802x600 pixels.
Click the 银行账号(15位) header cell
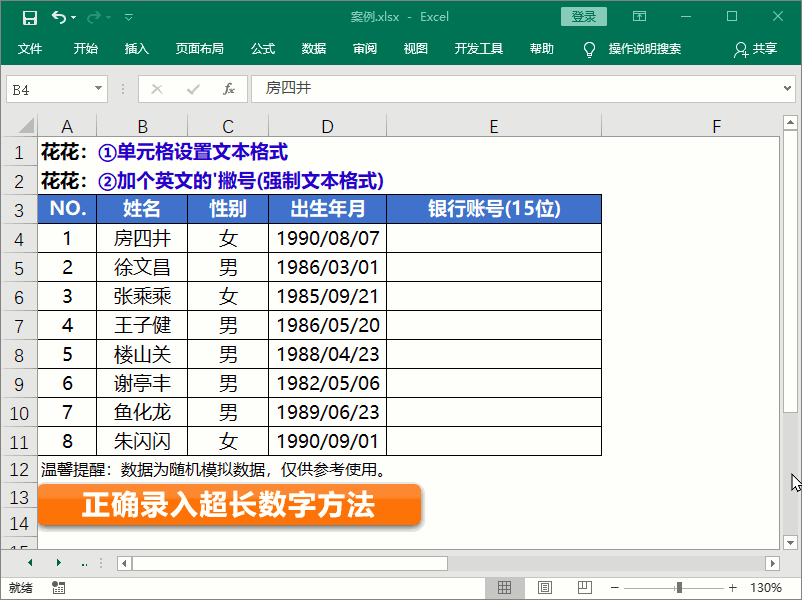tap(494, 209)
